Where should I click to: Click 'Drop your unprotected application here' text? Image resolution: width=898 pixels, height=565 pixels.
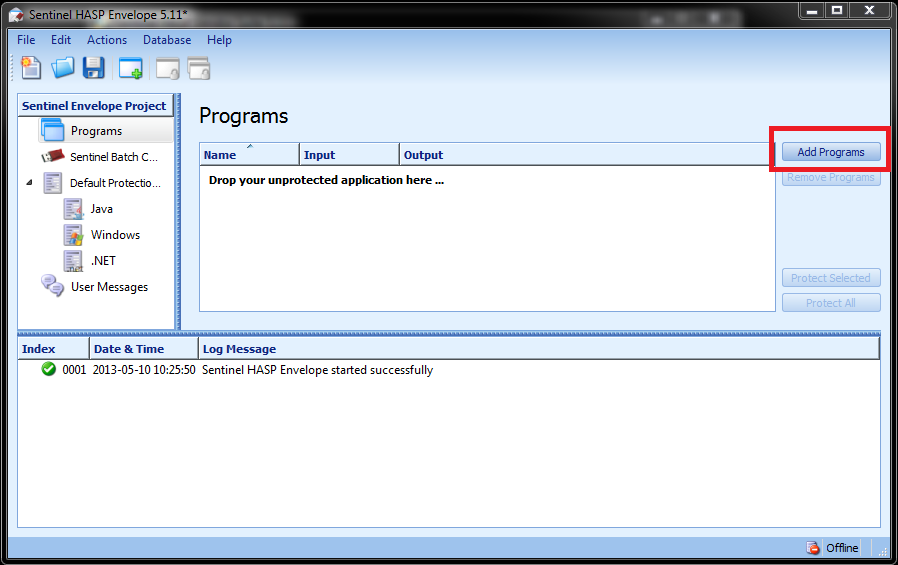point(326,180)
